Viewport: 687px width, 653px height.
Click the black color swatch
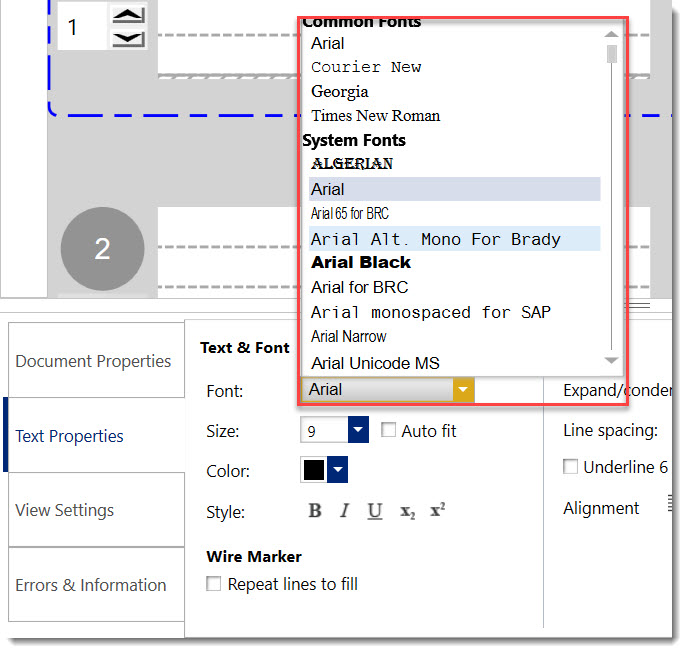point(314,470)
